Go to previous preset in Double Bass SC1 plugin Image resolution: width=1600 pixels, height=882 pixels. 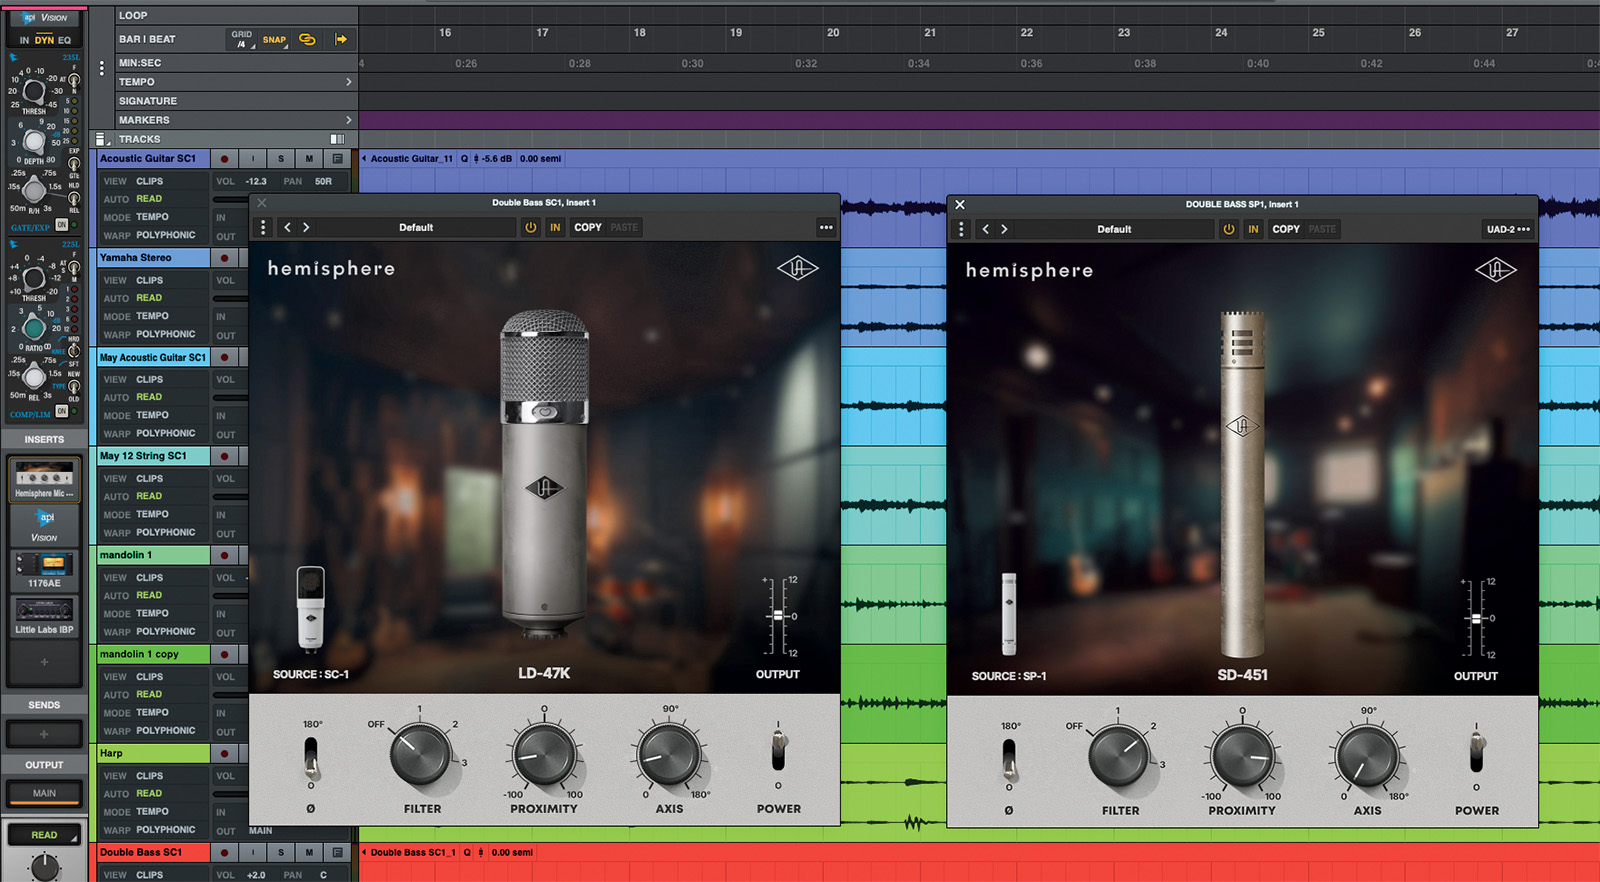288,227
